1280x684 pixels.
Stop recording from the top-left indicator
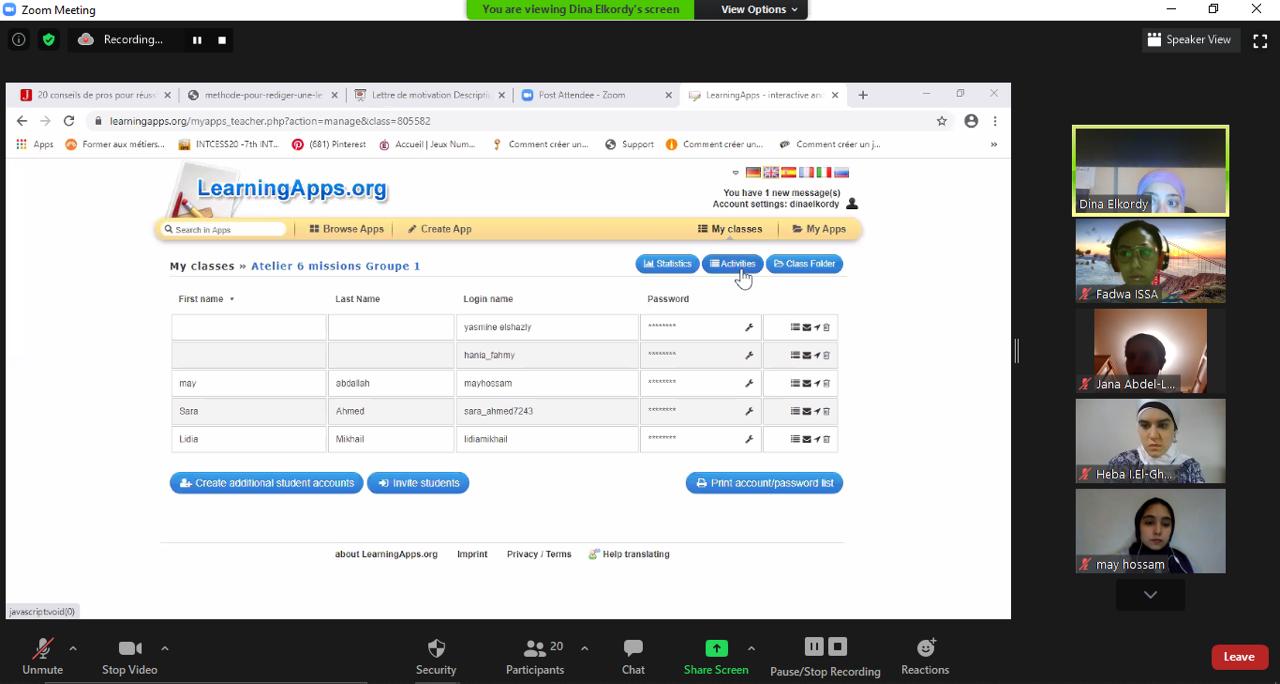pyautogui.click(x=222, y=40)
